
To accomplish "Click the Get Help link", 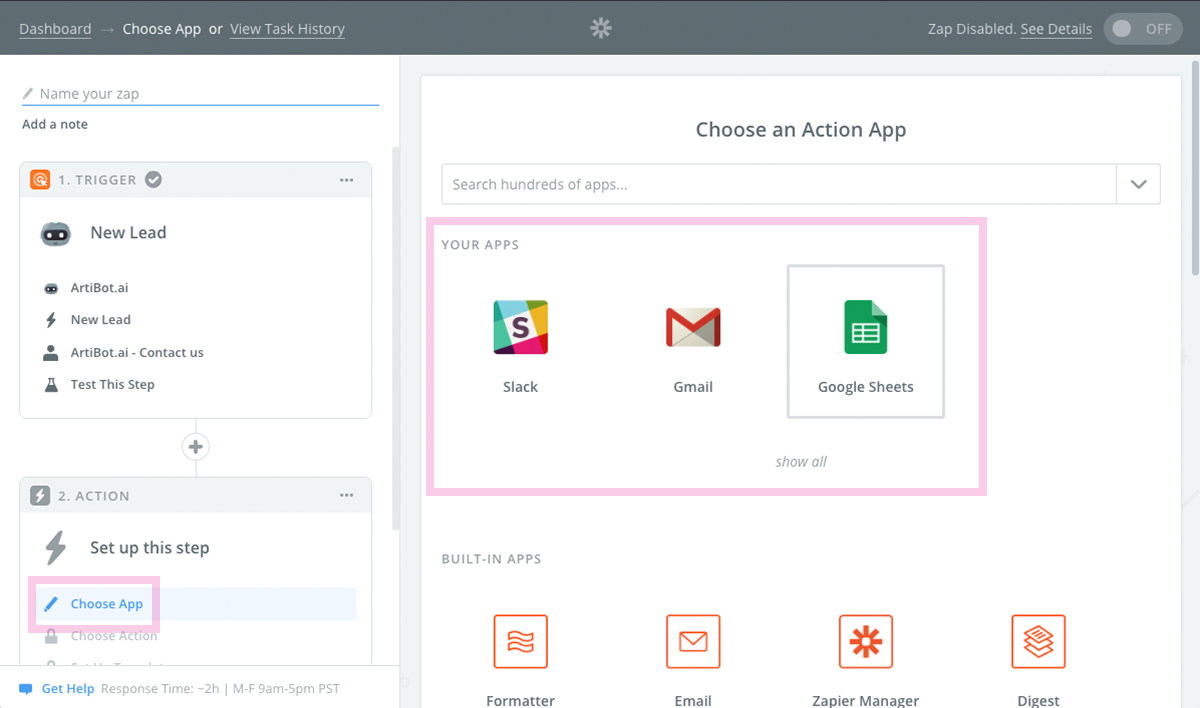I will (68, 689).
